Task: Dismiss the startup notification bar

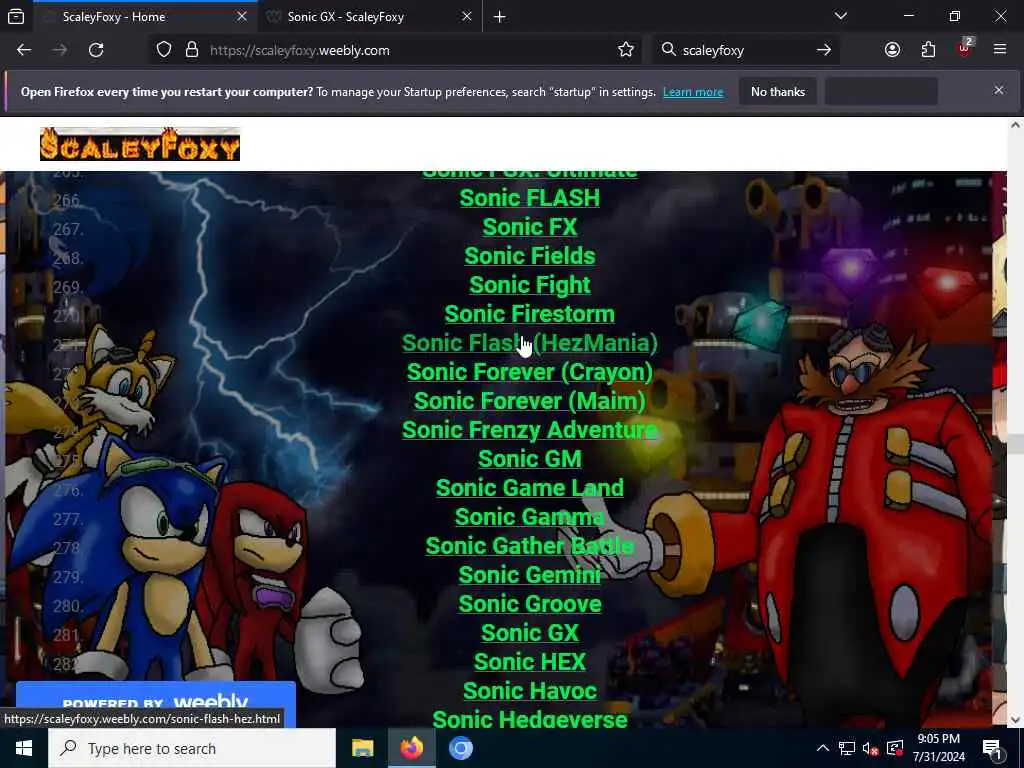Action: (999, 90)
